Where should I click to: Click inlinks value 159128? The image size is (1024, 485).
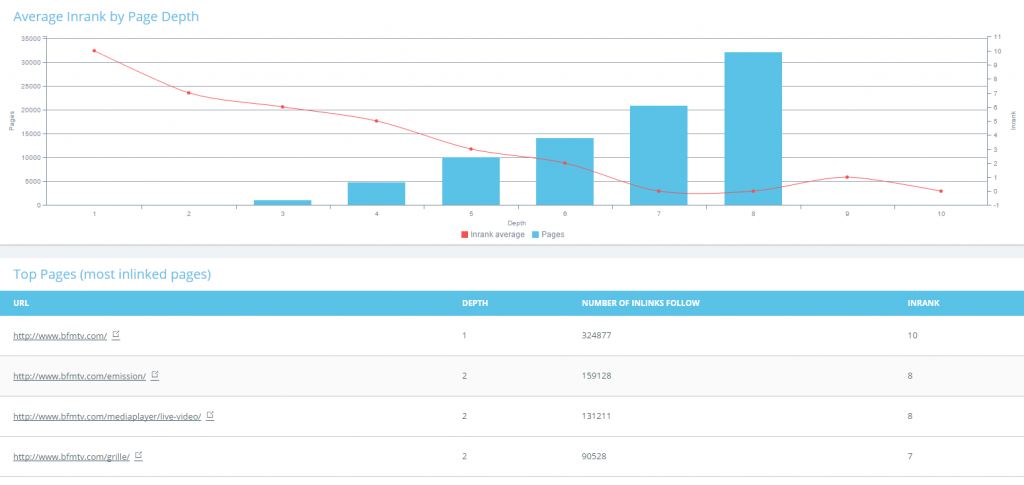point(596,376)
